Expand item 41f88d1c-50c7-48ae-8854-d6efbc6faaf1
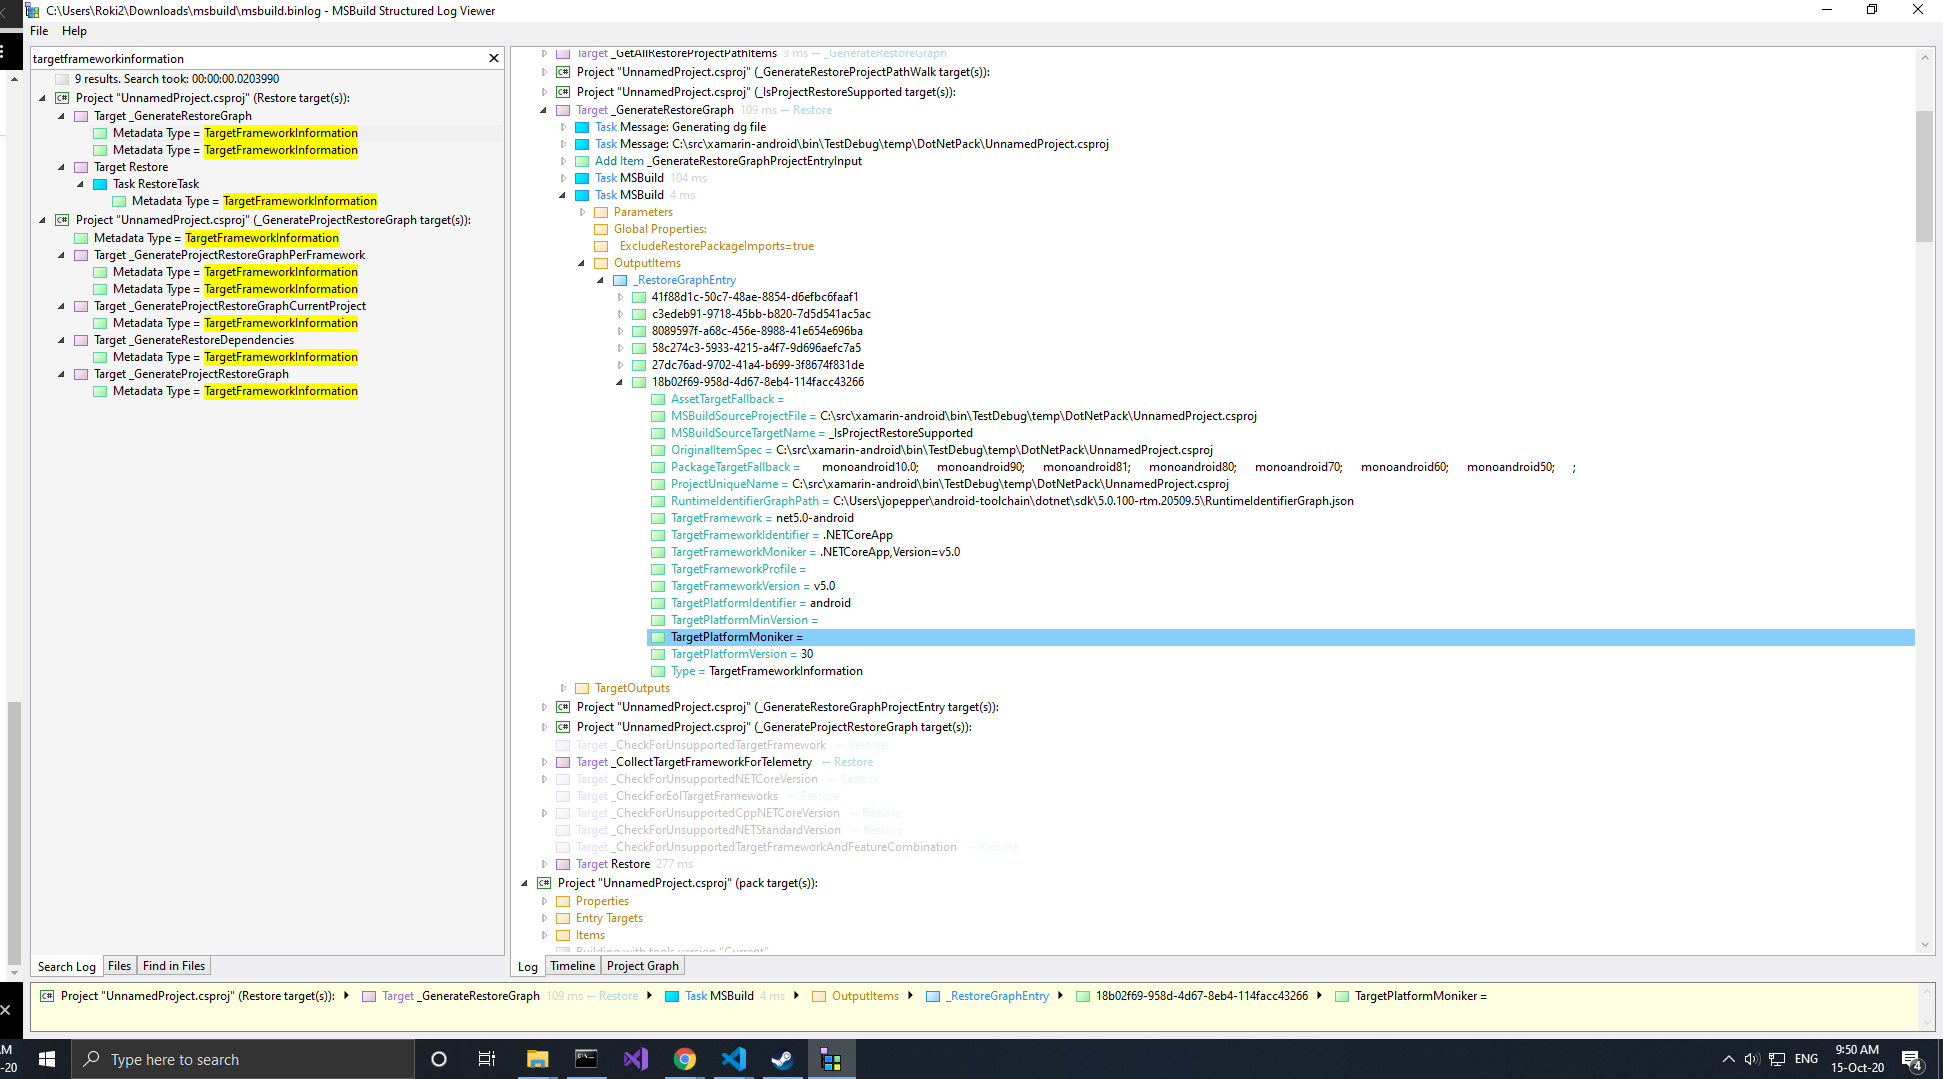The image size is (1943, 1079). point(620,297)
